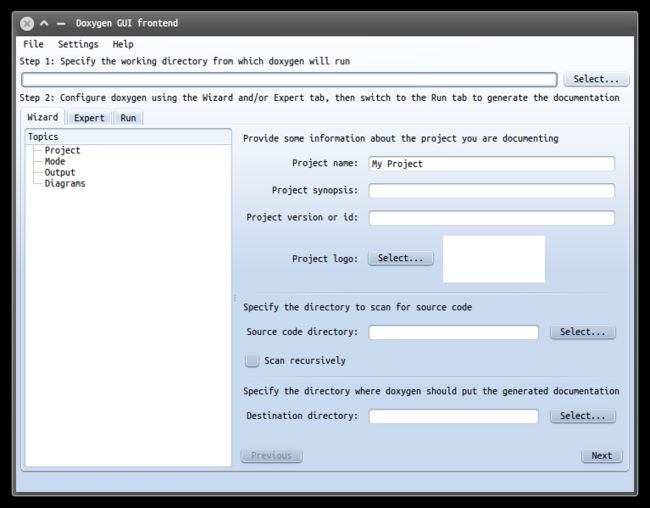Image resolution: width=650 pixels, height=508 pixels.
Task: Open the Settings menu
Action: pyautogui.click(x=78, y=44)
